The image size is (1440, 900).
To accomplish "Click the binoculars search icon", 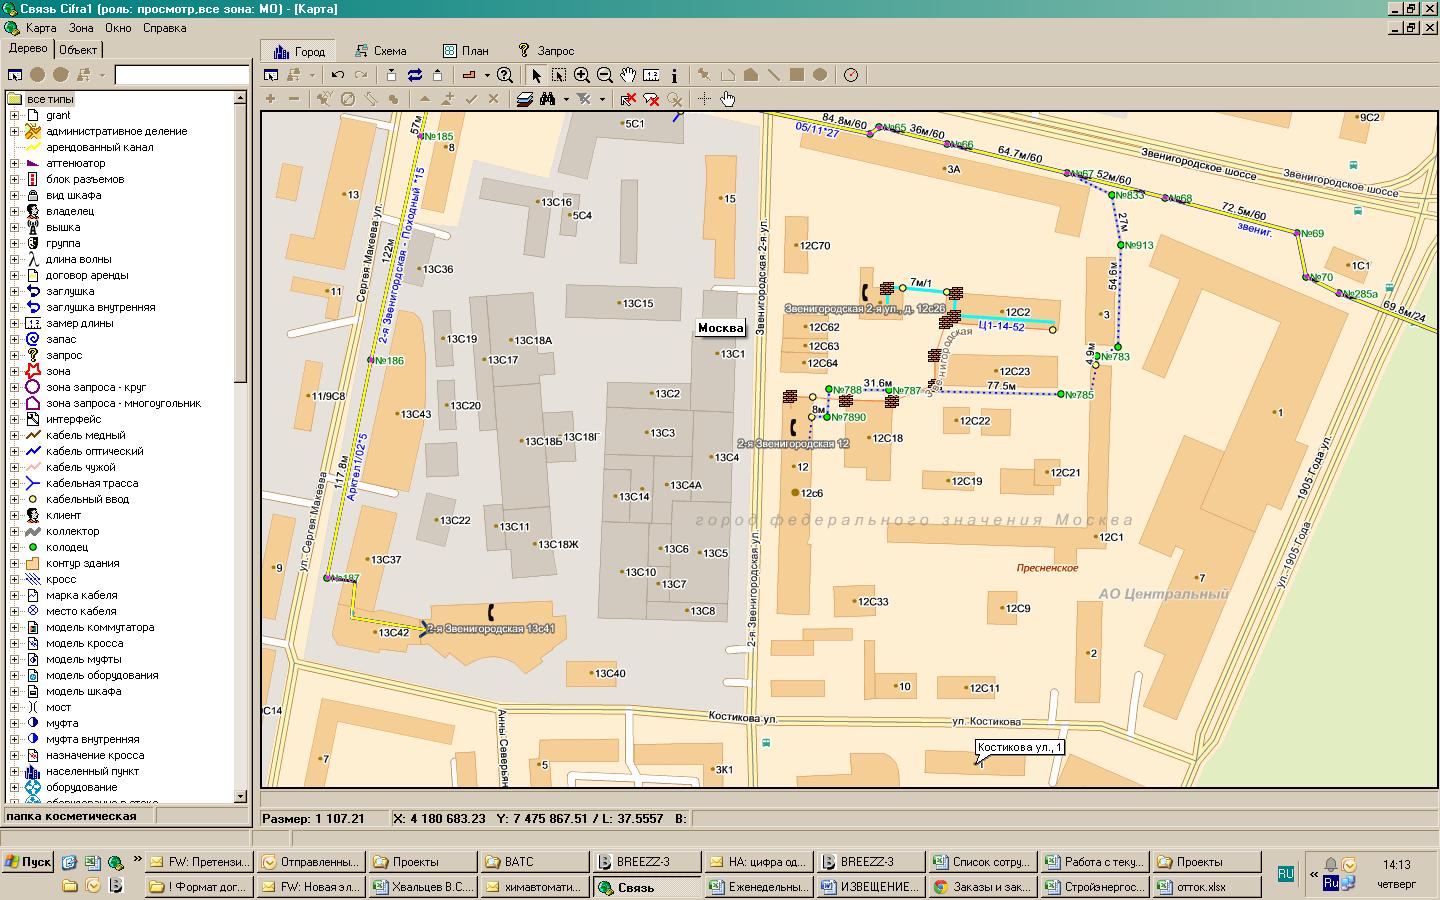I will click(x=547, y=99).
